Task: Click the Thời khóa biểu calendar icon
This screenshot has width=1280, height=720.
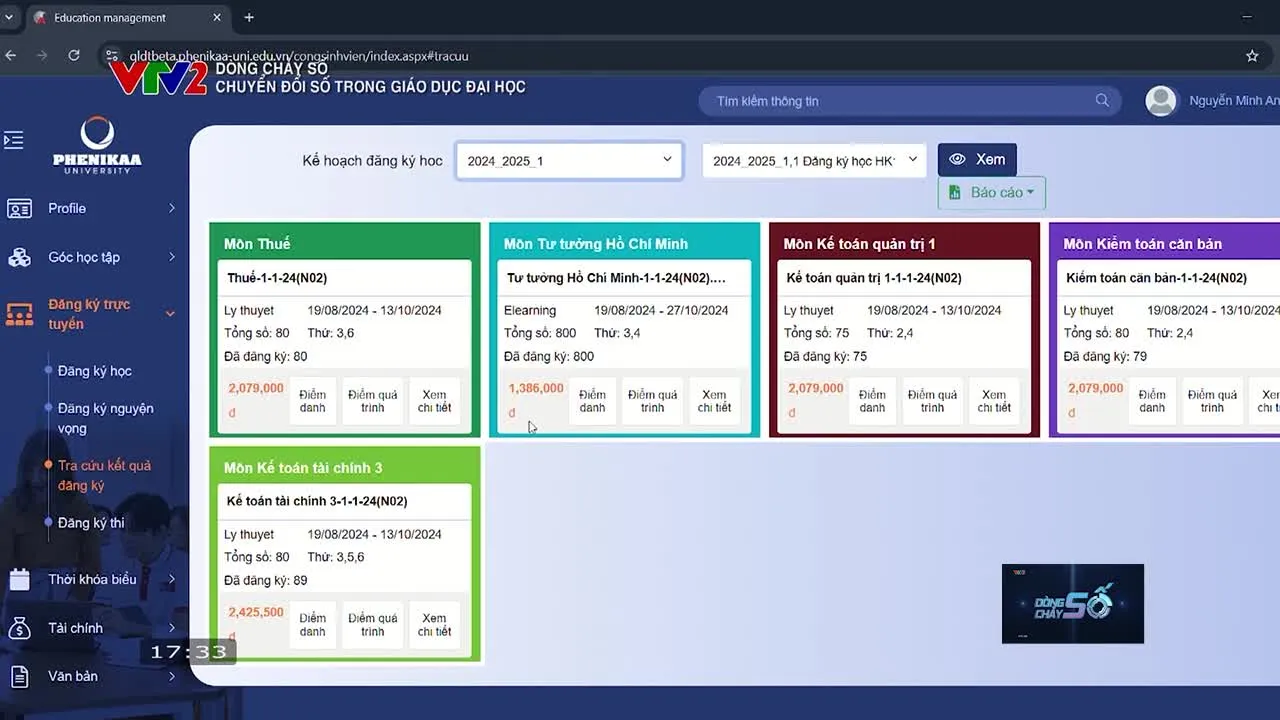Action: tap(19, 579)
